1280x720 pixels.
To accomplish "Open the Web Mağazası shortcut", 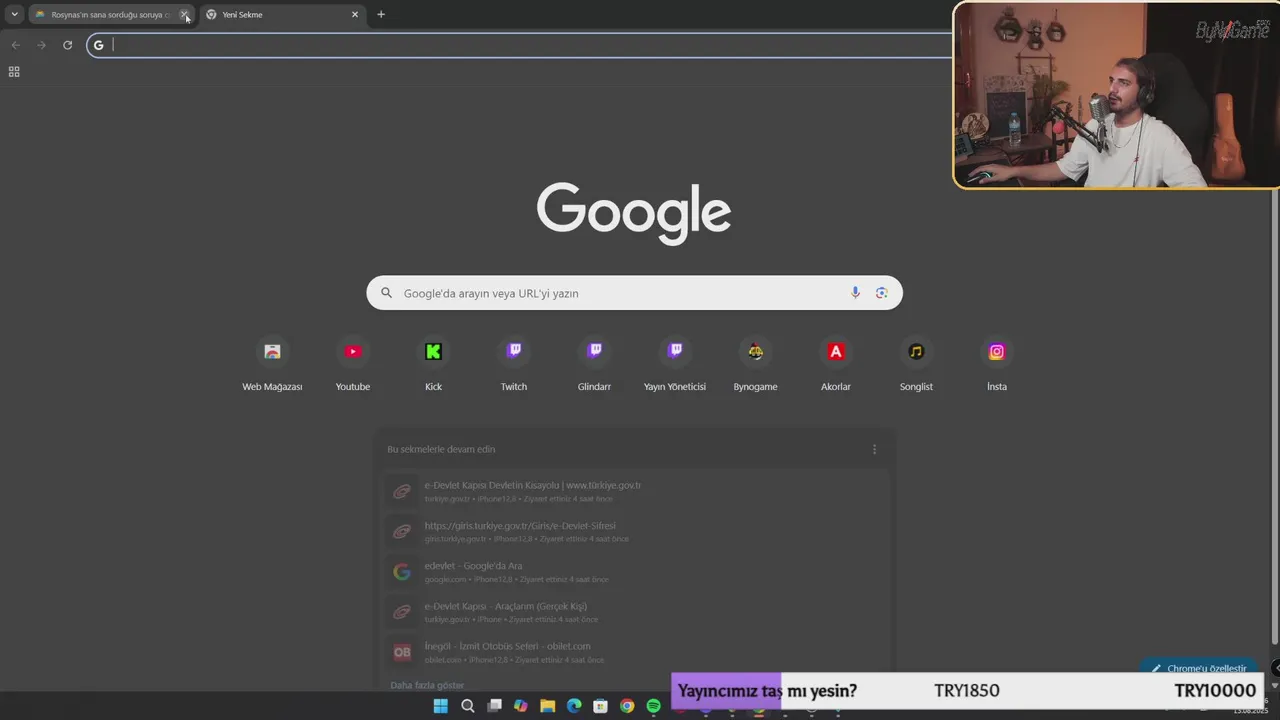I will (272, 365).
